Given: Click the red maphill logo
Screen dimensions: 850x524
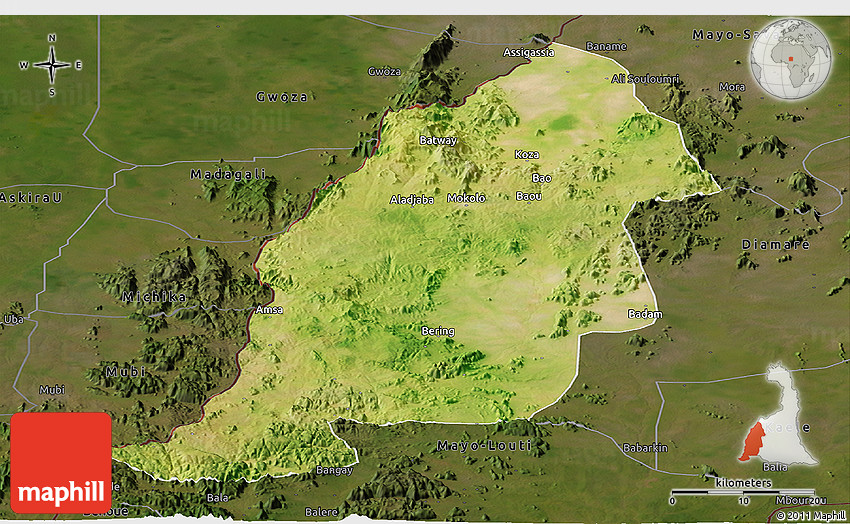Looking at the screenshot, I should click(x=61, y=463).
